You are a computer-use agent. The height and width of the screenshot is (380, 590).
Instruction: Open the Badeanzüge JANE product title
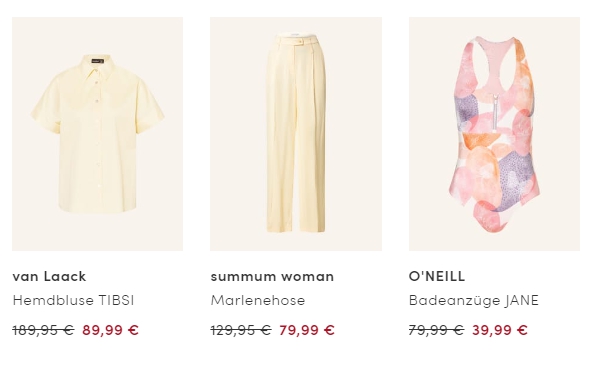tap(474, 300)
